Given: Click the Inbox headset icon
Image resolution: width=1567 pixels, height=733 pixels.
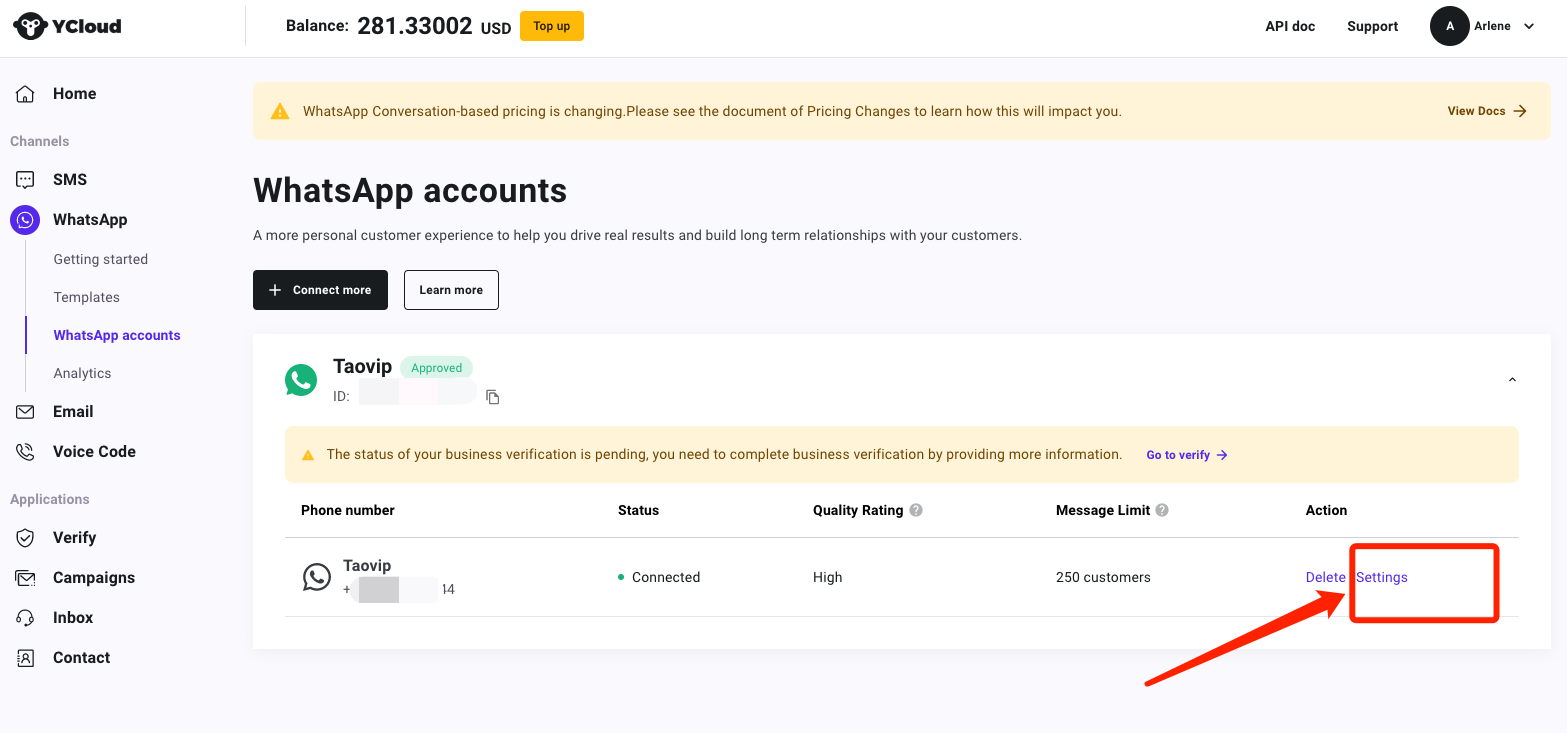Looking at the screenshot, I should pyautogui.click(x=25, y=618).
